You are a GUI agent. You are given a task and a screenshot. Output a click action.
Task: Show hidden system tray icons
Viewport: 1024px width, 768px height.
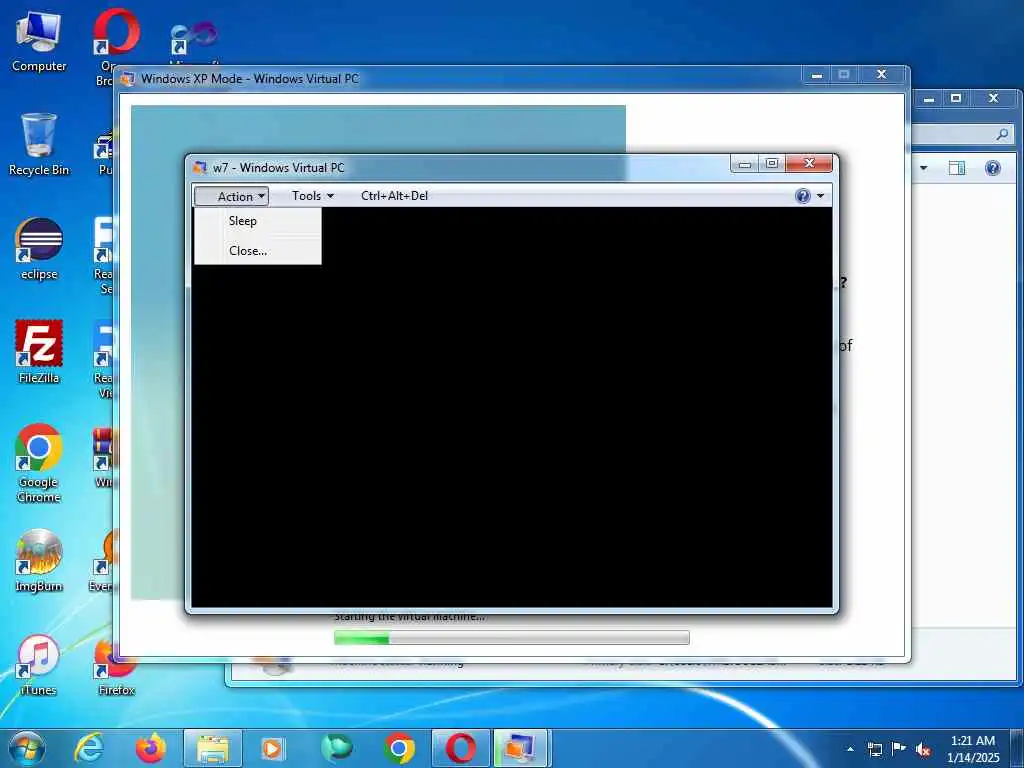pyautogui.click(x=850, y=749)
